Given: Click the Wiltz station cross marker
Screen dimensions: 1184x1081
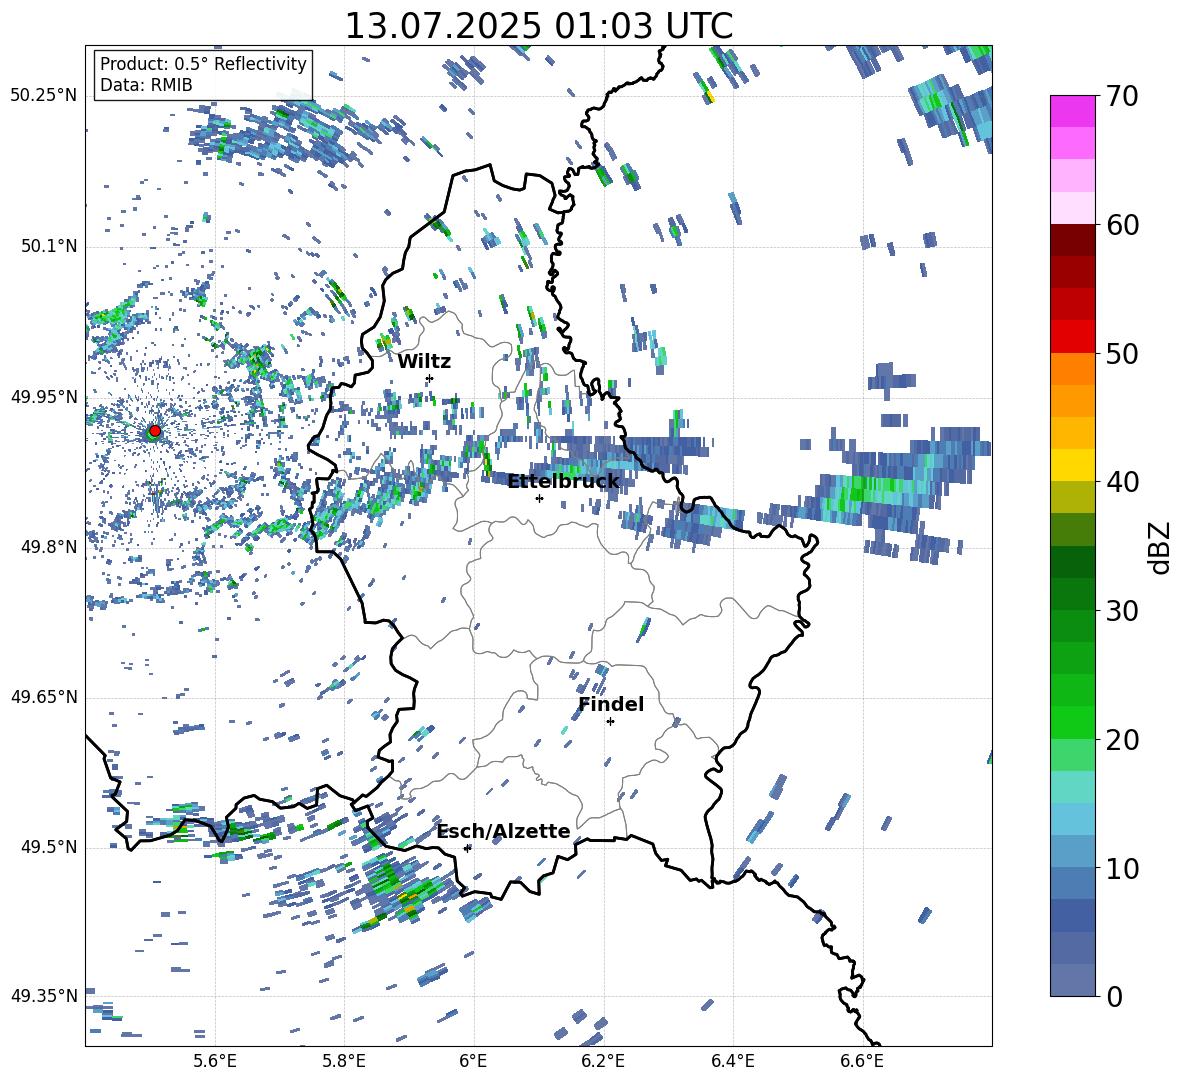Looking at the screenshot, I should pos(430,378).
